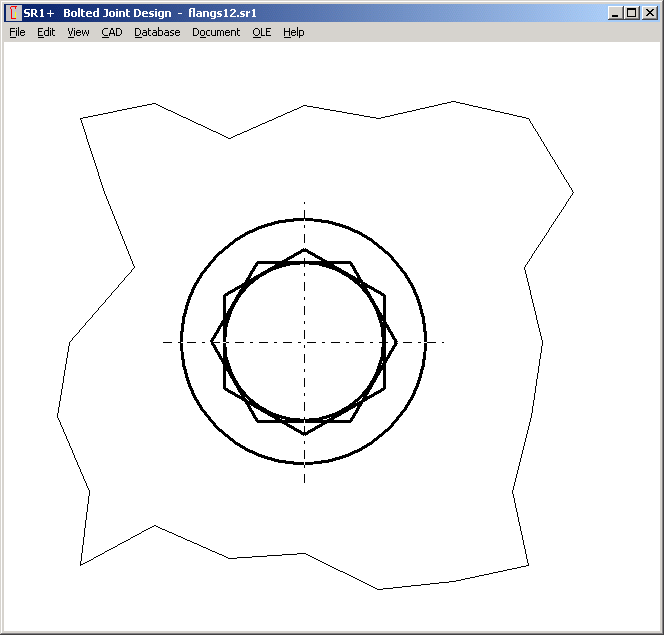Click the right end of horizontal centerline
This screenshot has width=664, height=635.
[x=443, y=342]
